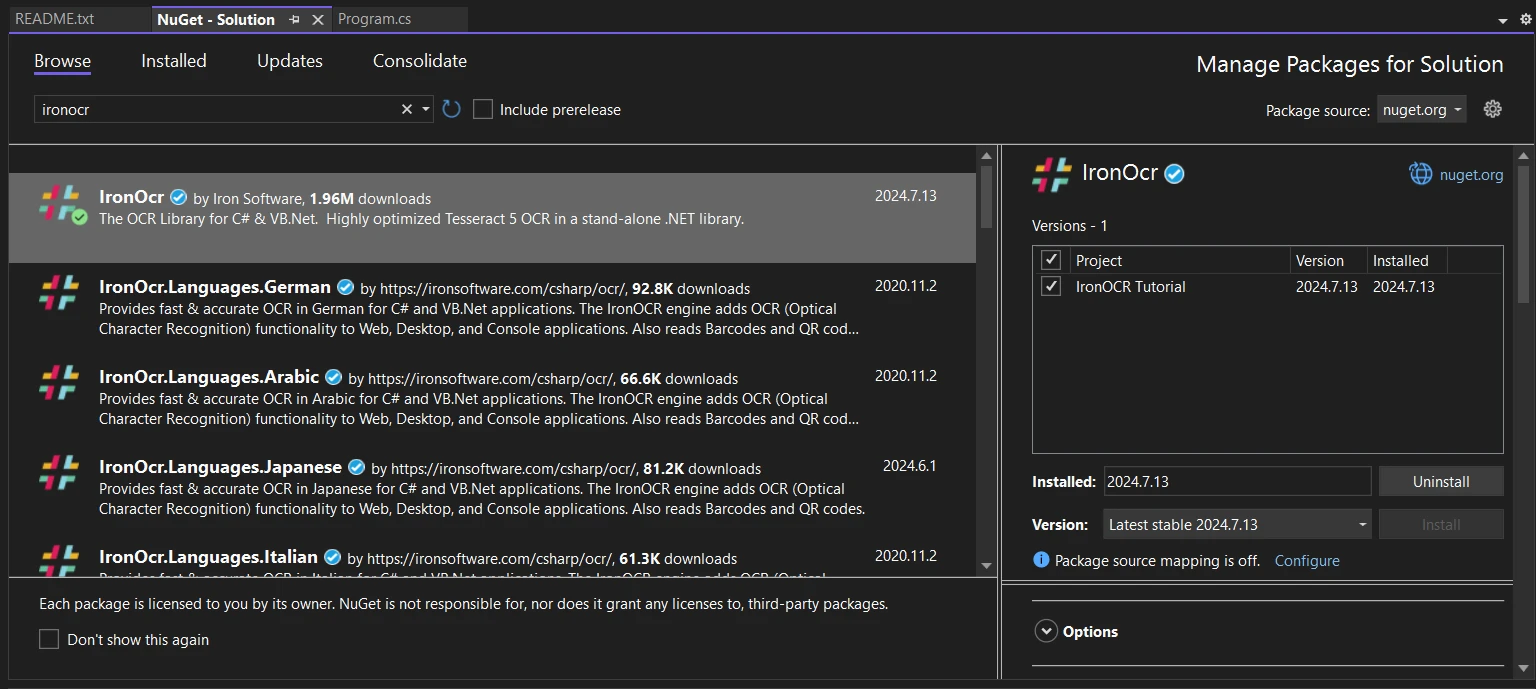Open the Package source dropdown
Viewport: 1536px width, 689px height.
coord(1421,109)
